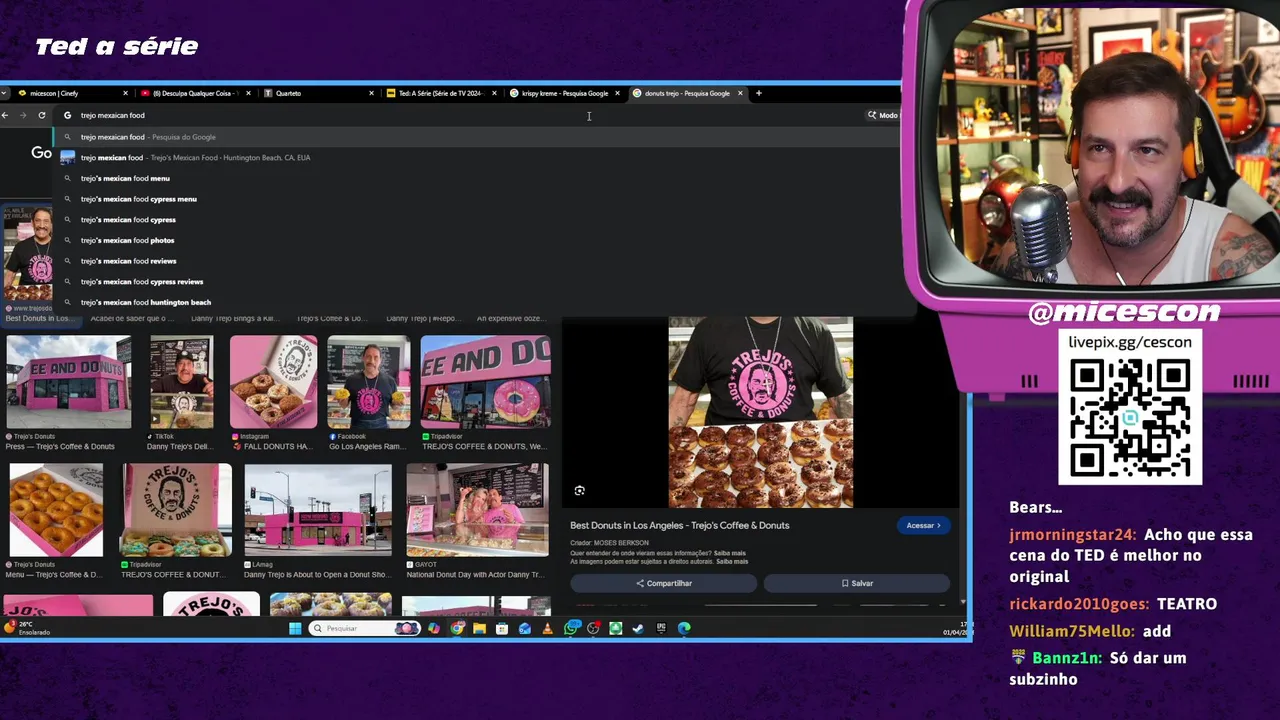Open Epic Games Launcher from the taskbar

pos(661,628)
